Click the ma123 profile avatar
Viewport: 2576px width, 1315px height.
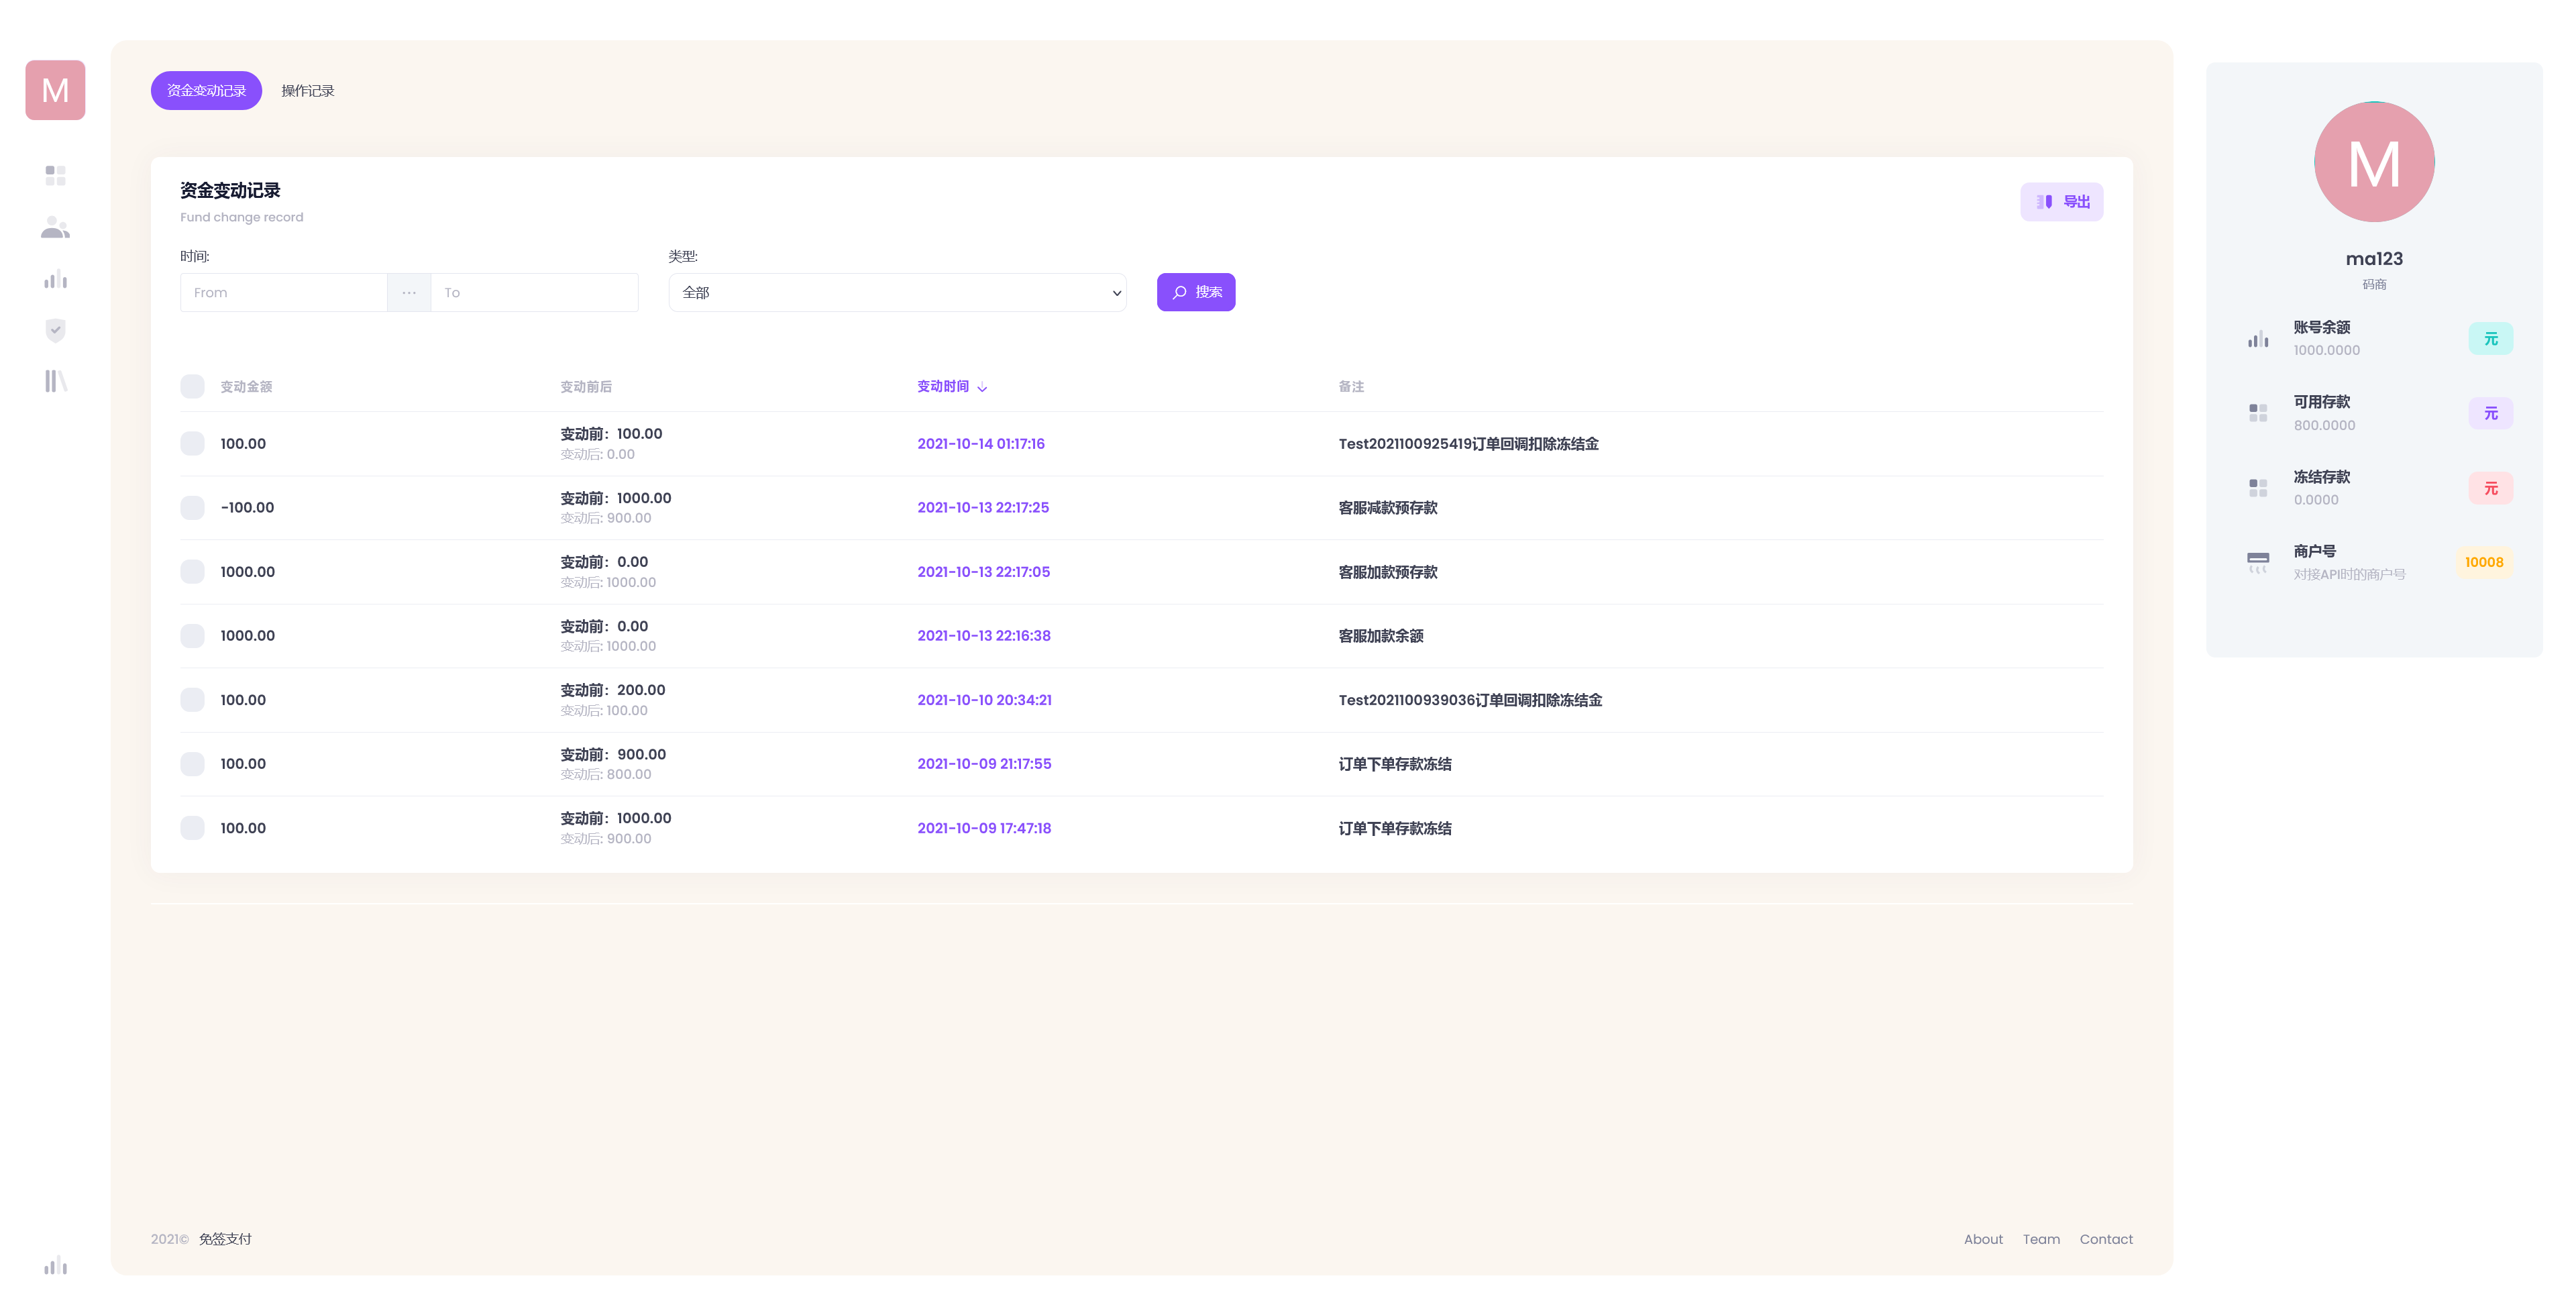[2374, 161]
